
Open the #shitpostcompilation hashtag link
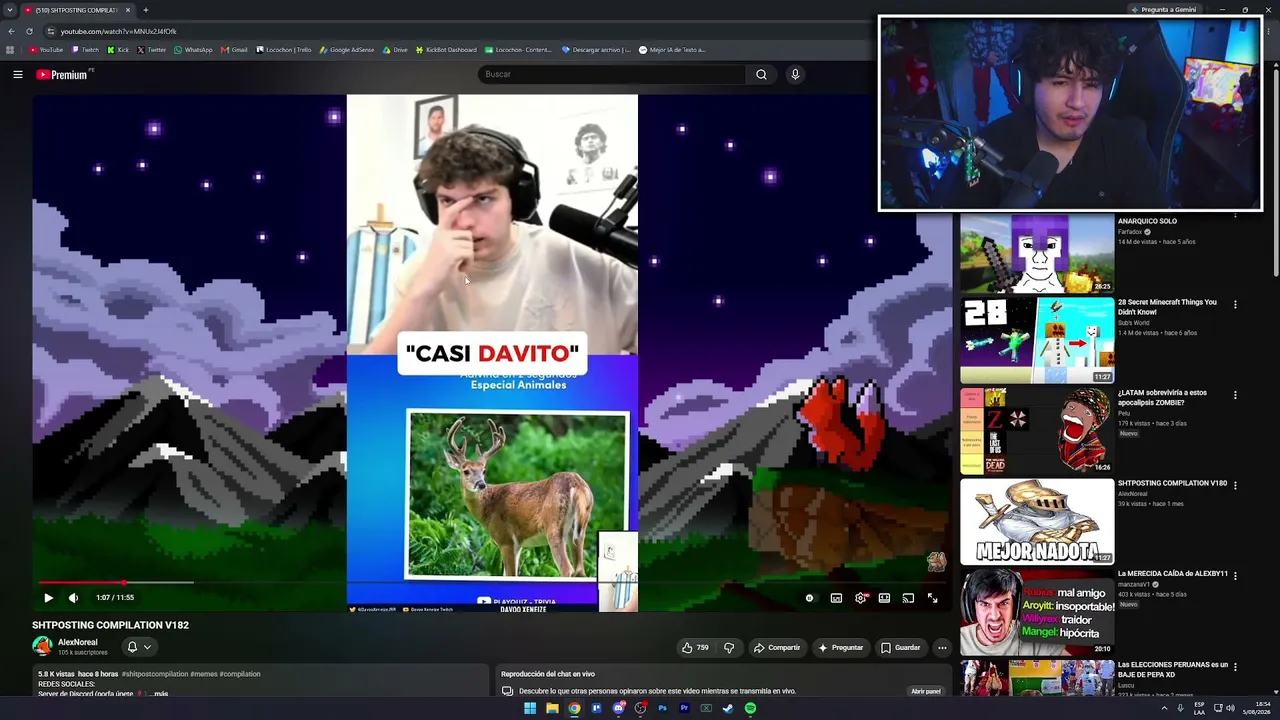(x=153, y=674)
